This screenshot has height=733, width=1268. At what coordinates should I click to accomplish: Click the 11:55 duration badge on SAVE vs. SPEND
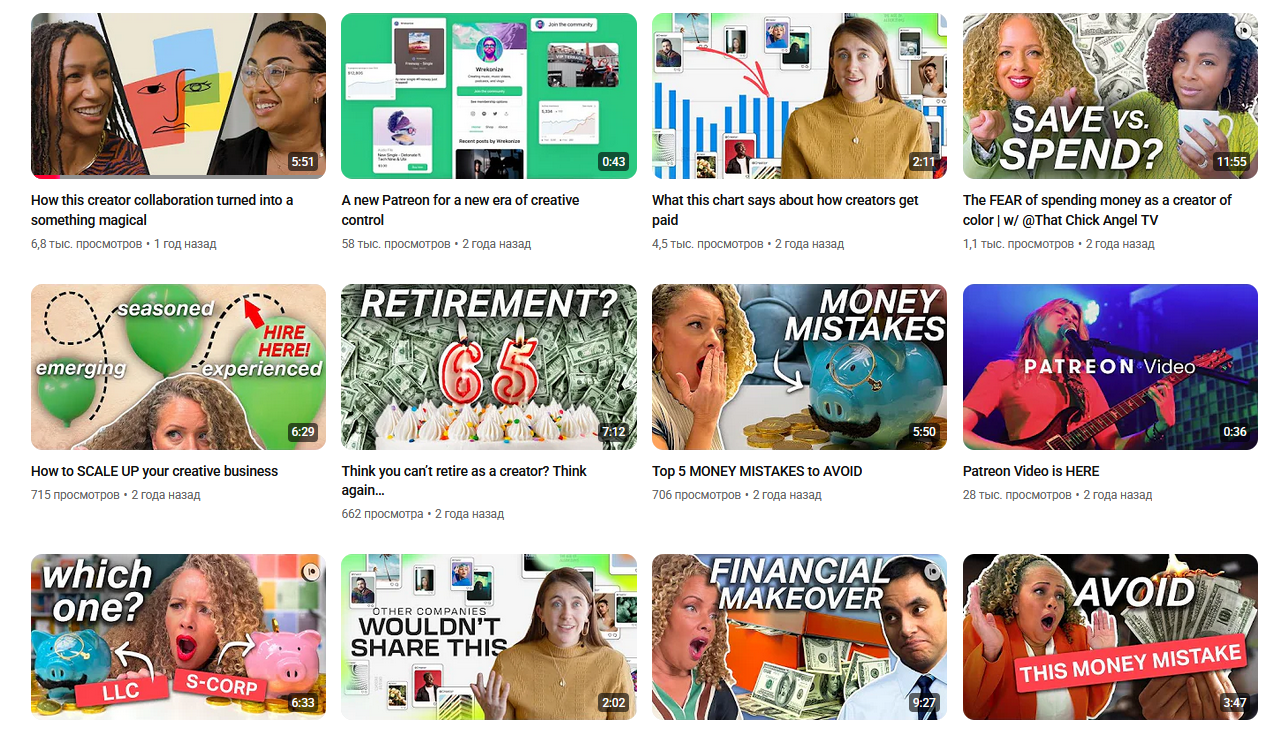(1231, 162)
